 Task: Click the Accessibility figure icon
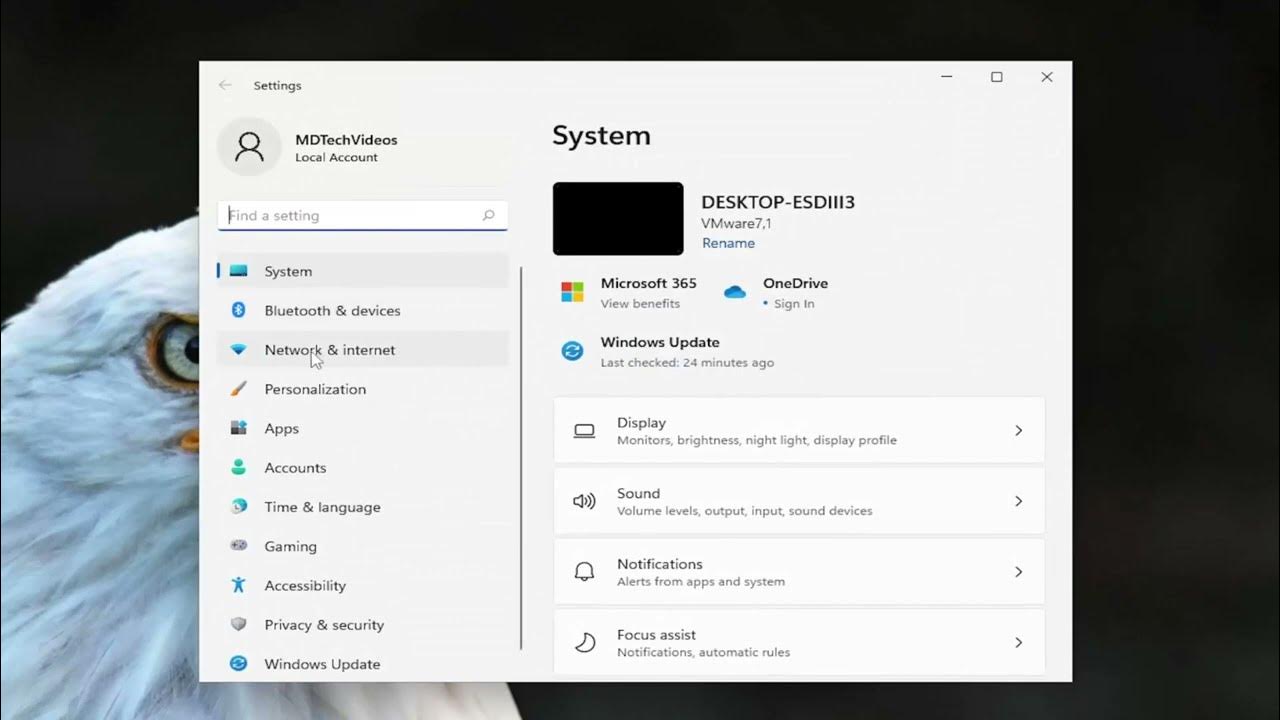[238, 585]
